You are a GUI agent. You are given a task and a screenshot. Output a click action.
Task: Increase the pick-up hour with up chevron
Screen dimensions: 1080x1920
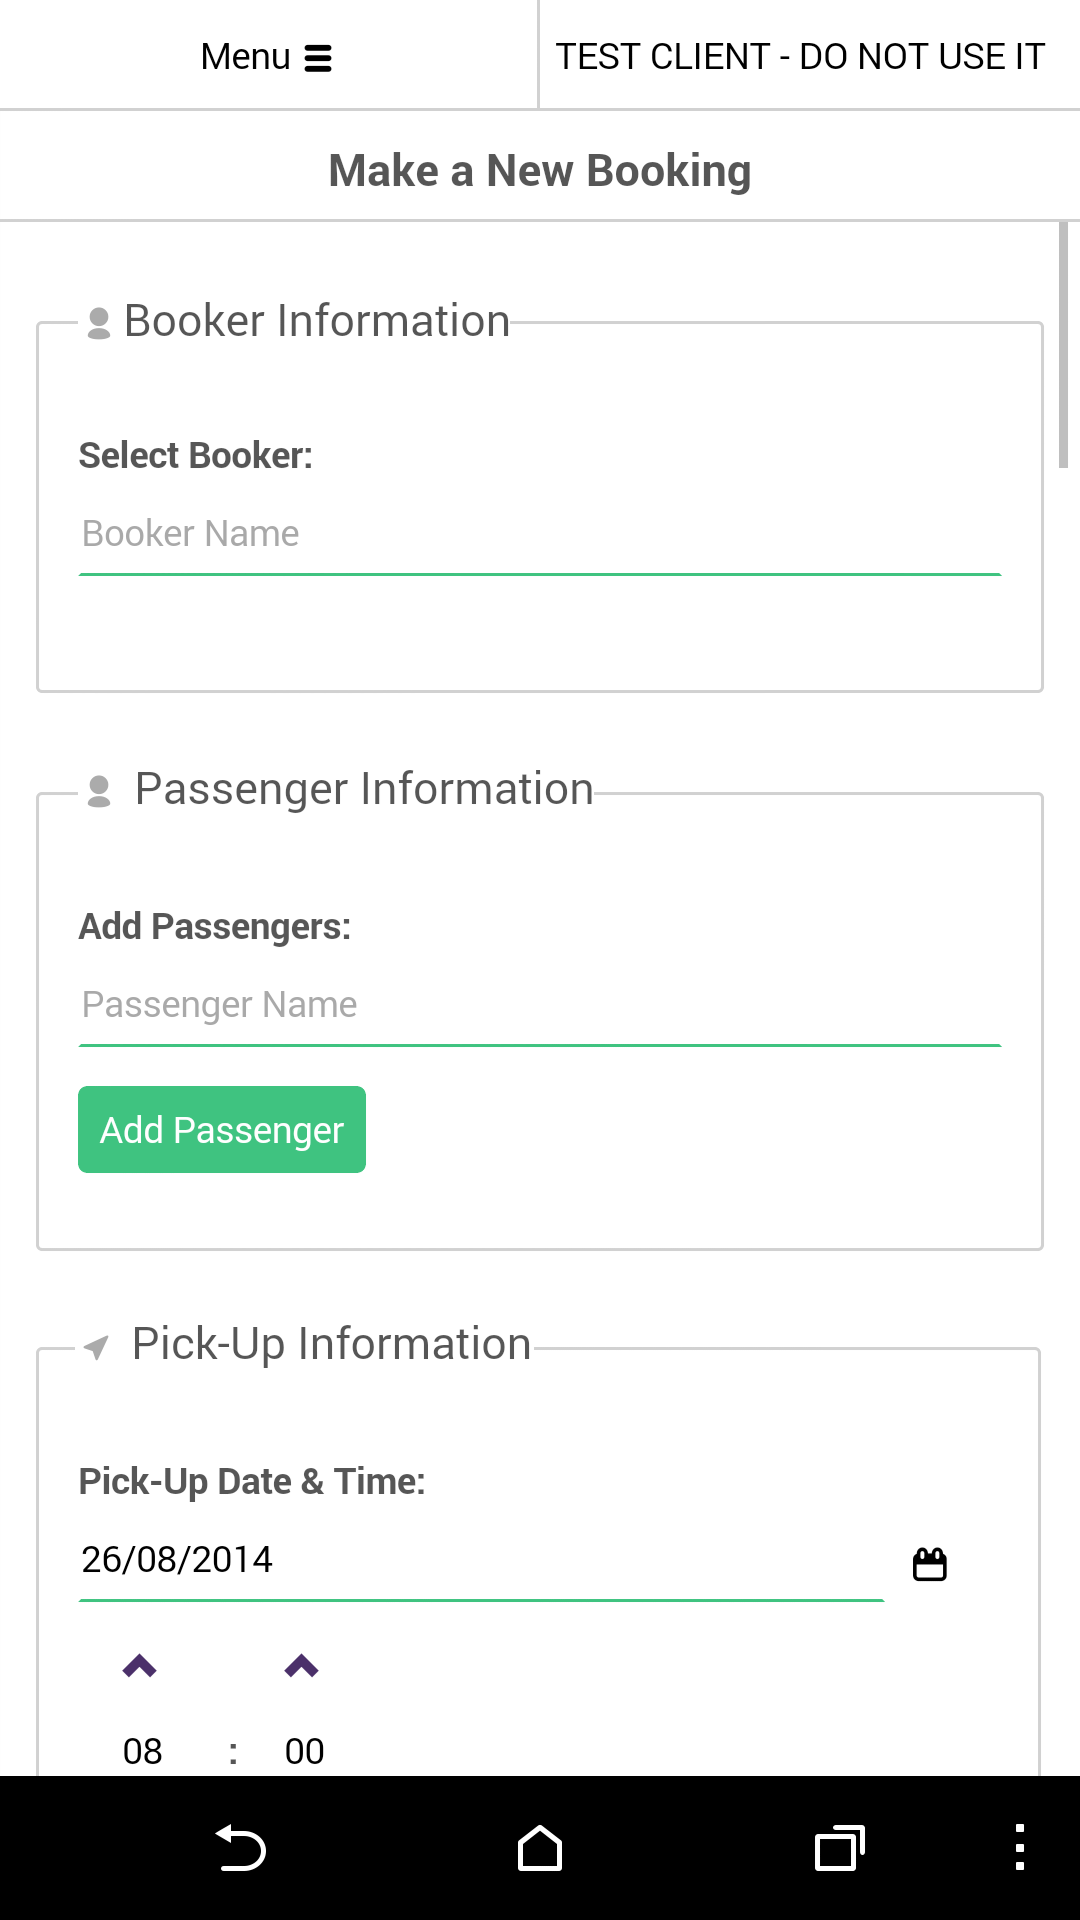(x=140, y=1666)
